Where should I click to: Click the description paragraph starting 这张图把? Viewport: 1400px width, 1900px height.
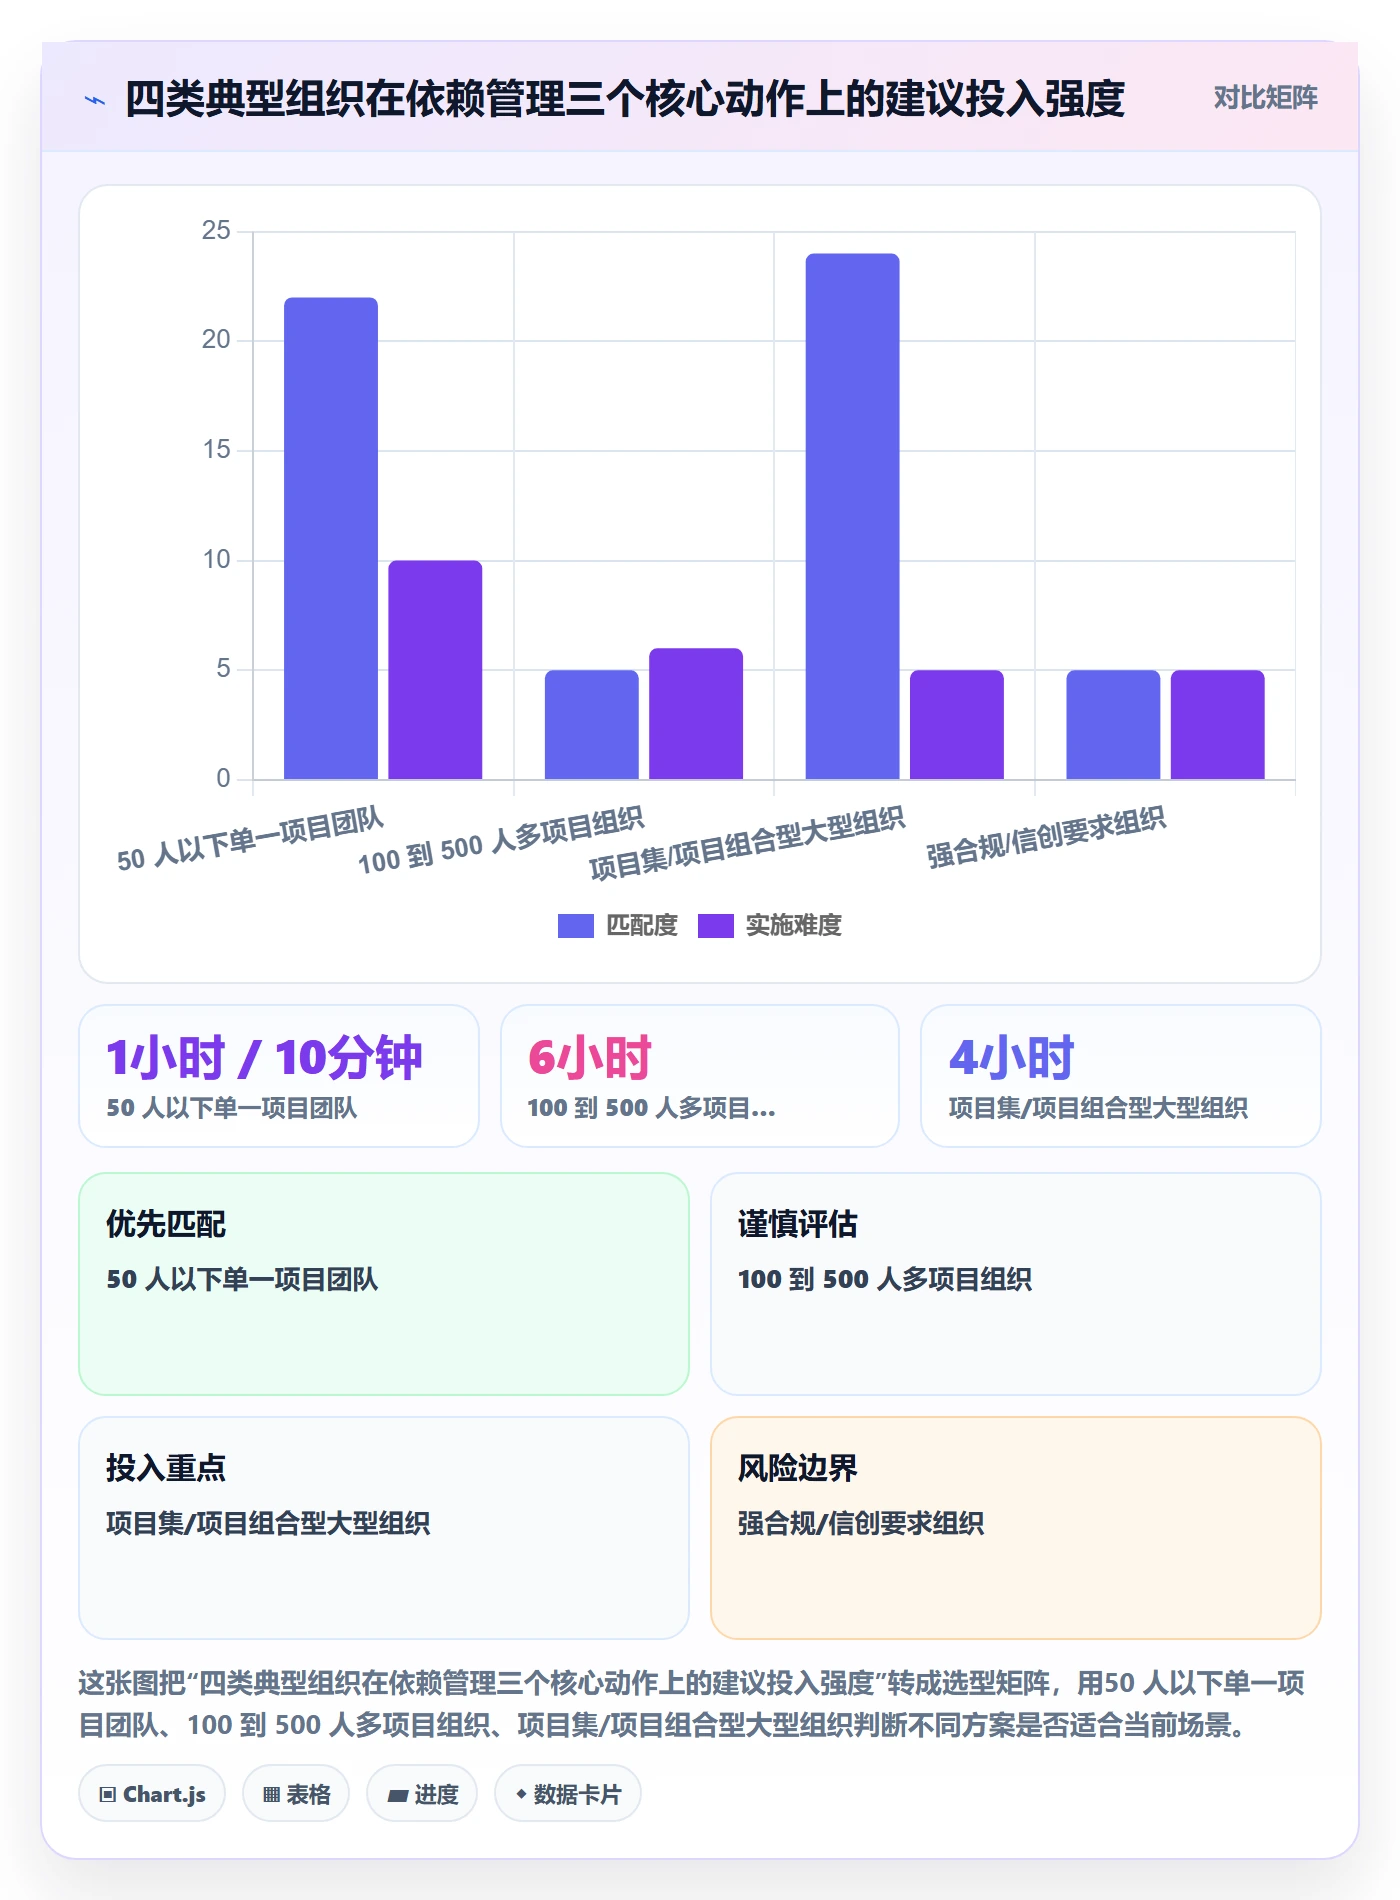pyautogui.click(x=692, y=1704)
